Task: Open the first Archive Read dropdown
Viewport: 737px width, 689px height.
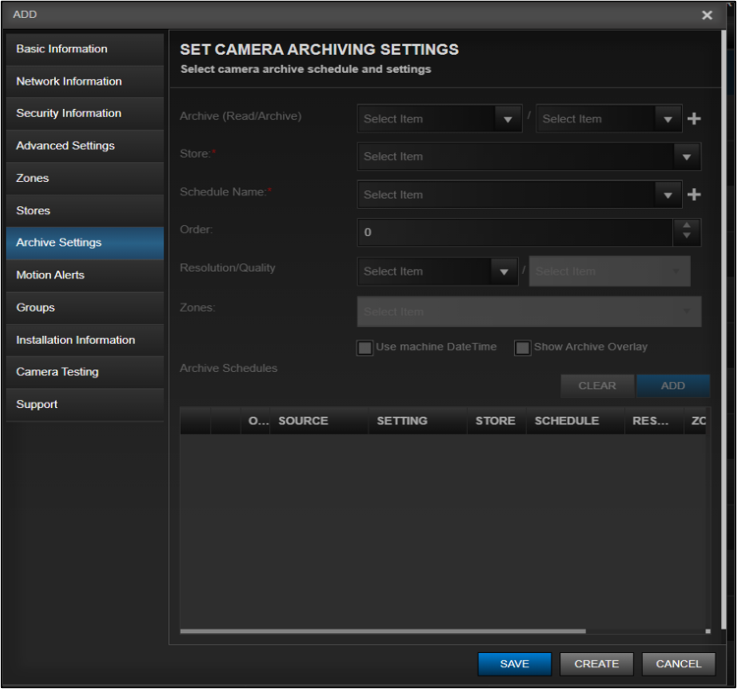Action: point(439,118)
